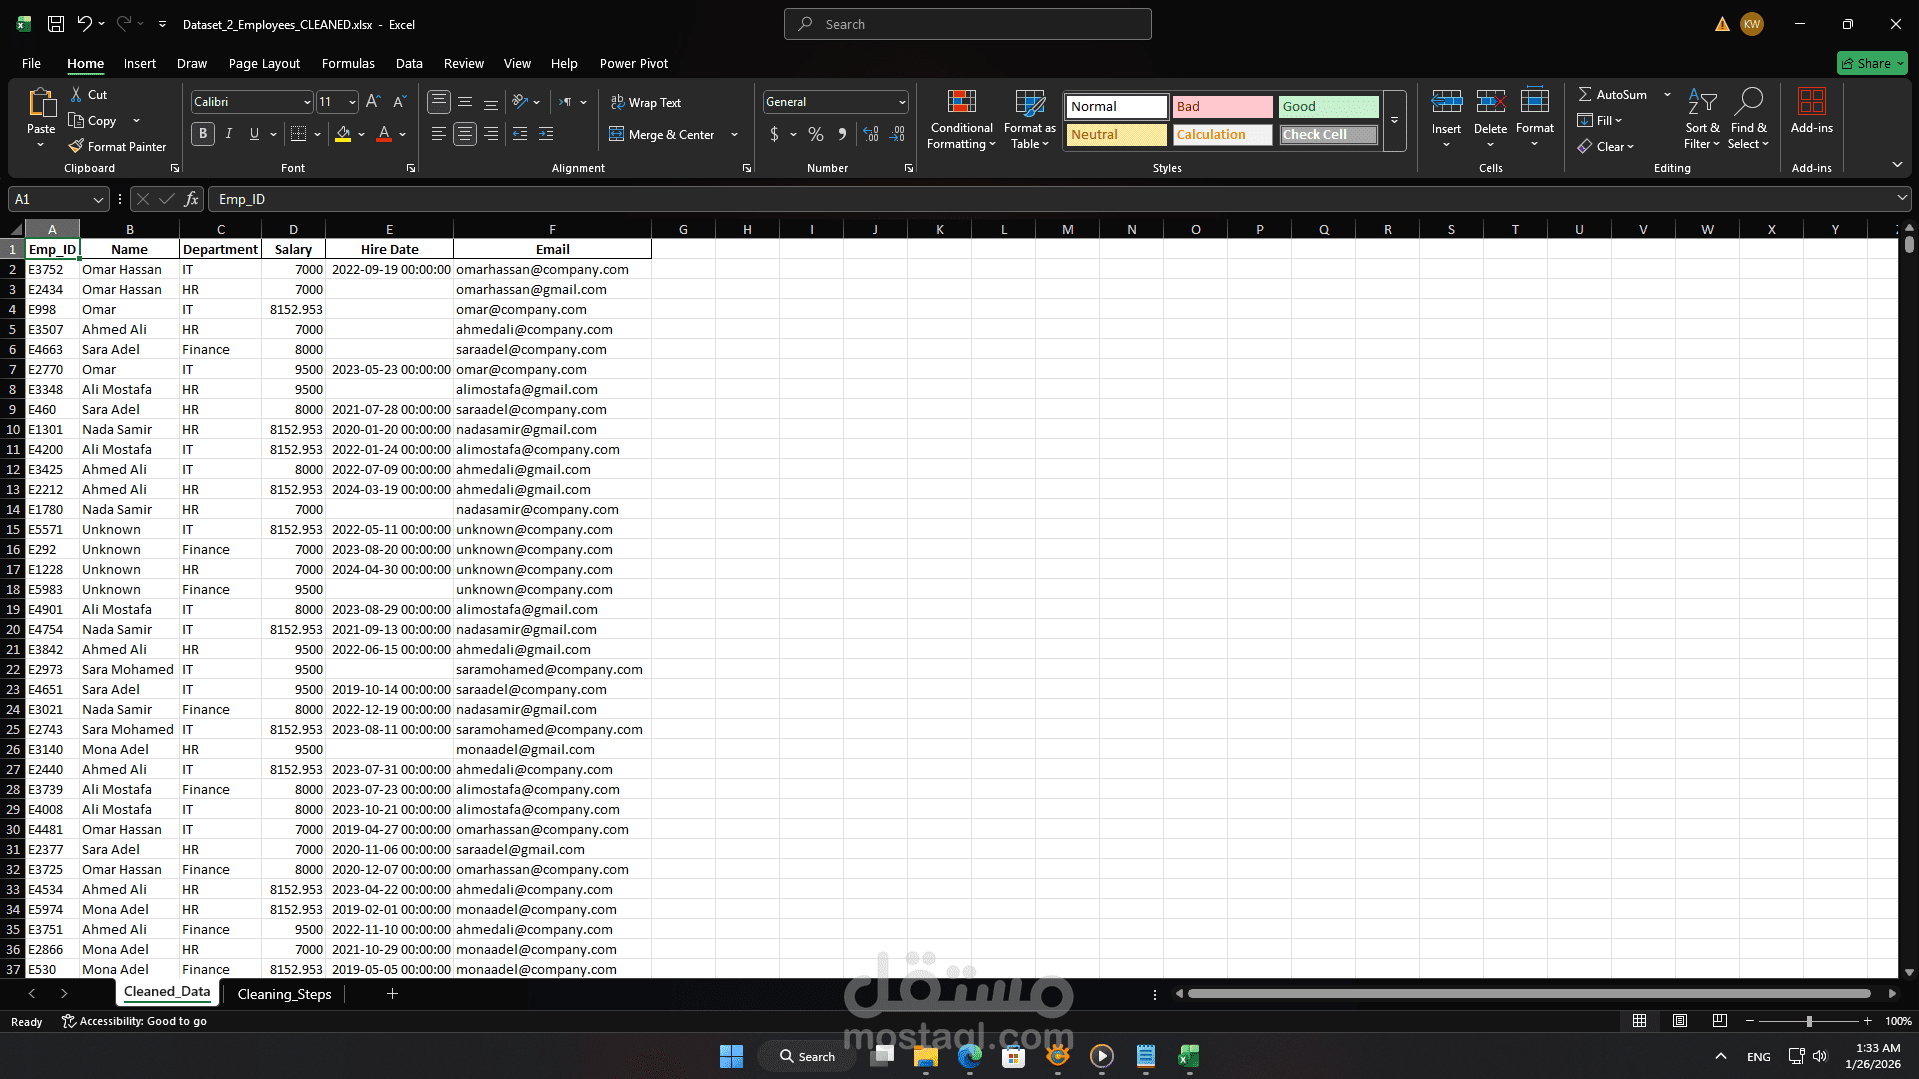Expand the cell Styles gallery
Viewport: 1919px width, 1079px height.
(1394, 122)
